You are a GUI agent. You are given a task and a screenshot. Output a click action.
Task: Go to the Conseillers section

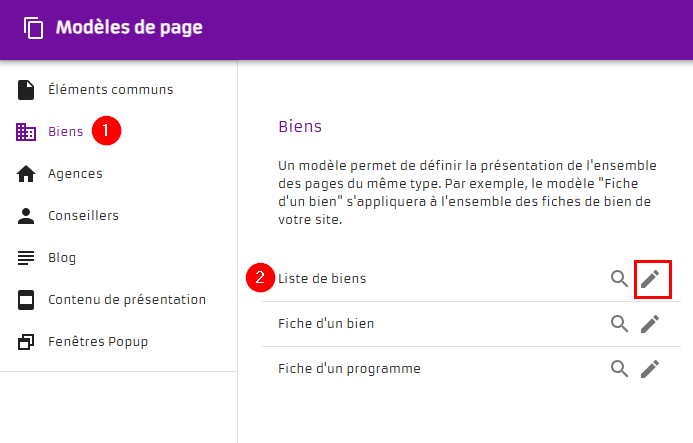(83, 216)
